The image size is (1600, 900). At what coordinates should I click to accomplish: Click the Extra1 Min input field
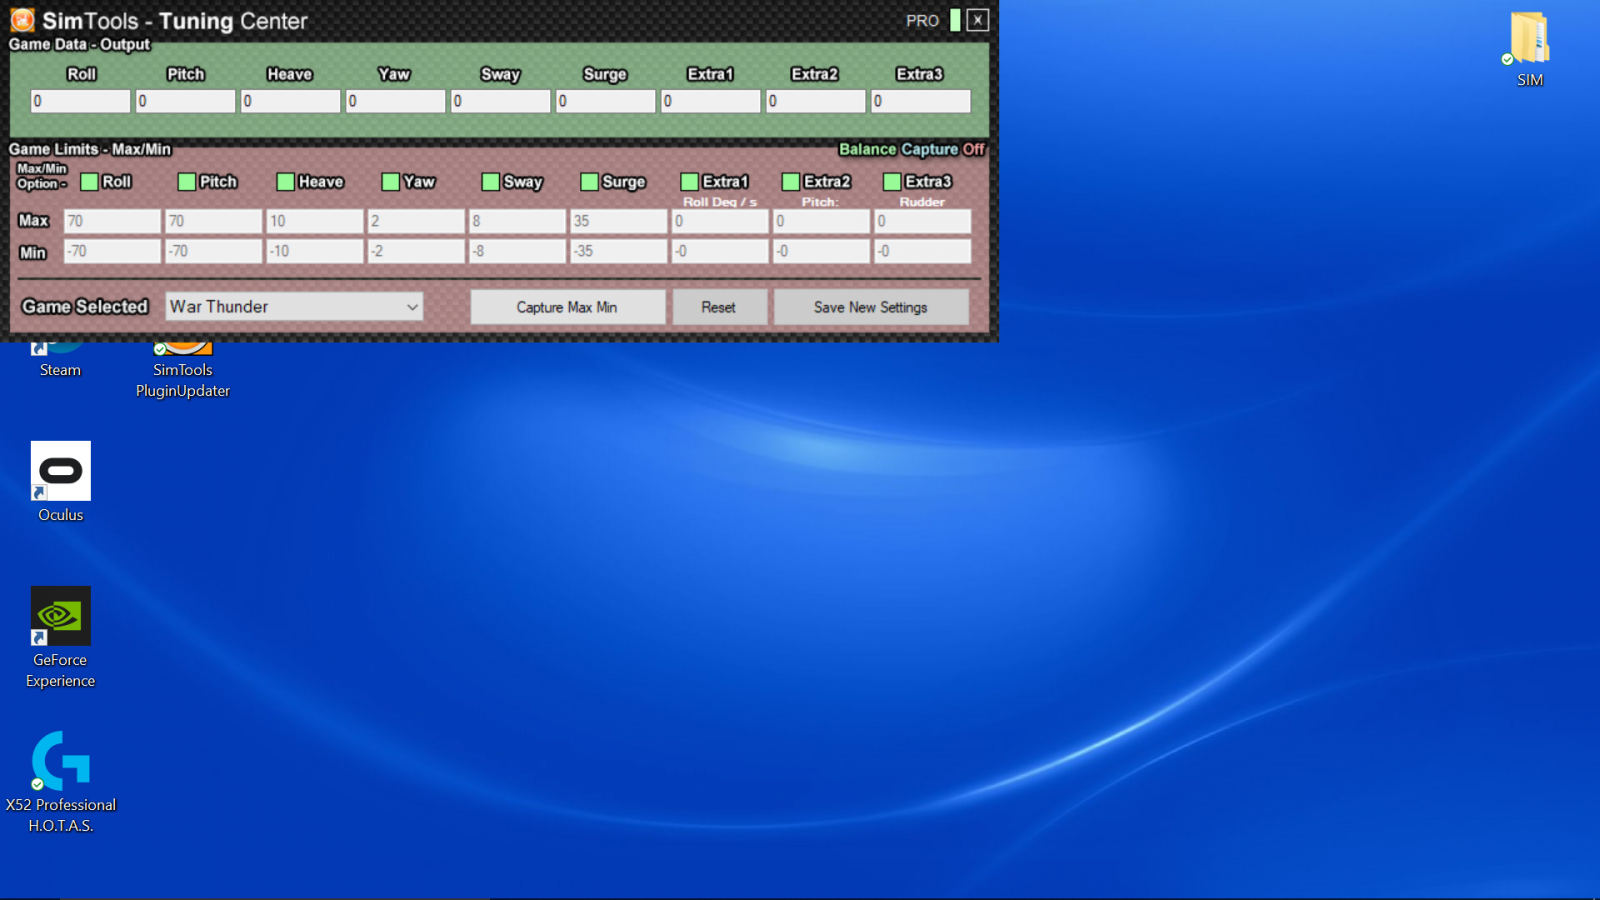point(720,251)
